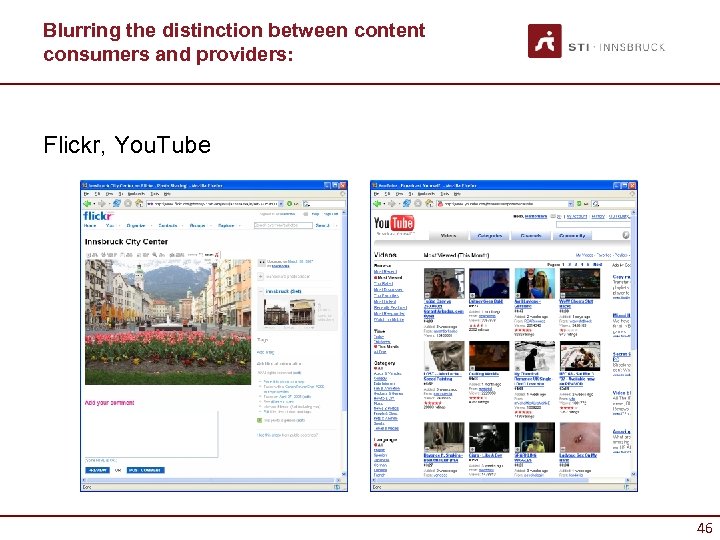This screenshot has height=540, width=720.
Task: Open Flickr Explore menu
Action: pos(228,226)
